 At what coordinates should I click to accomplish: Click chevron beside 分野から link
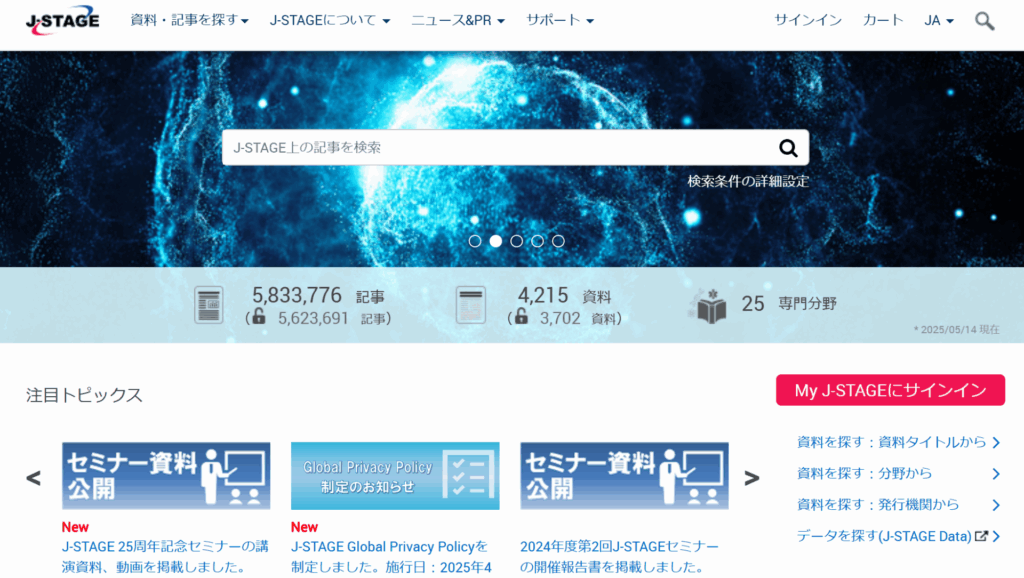click(x=996, y=474)
